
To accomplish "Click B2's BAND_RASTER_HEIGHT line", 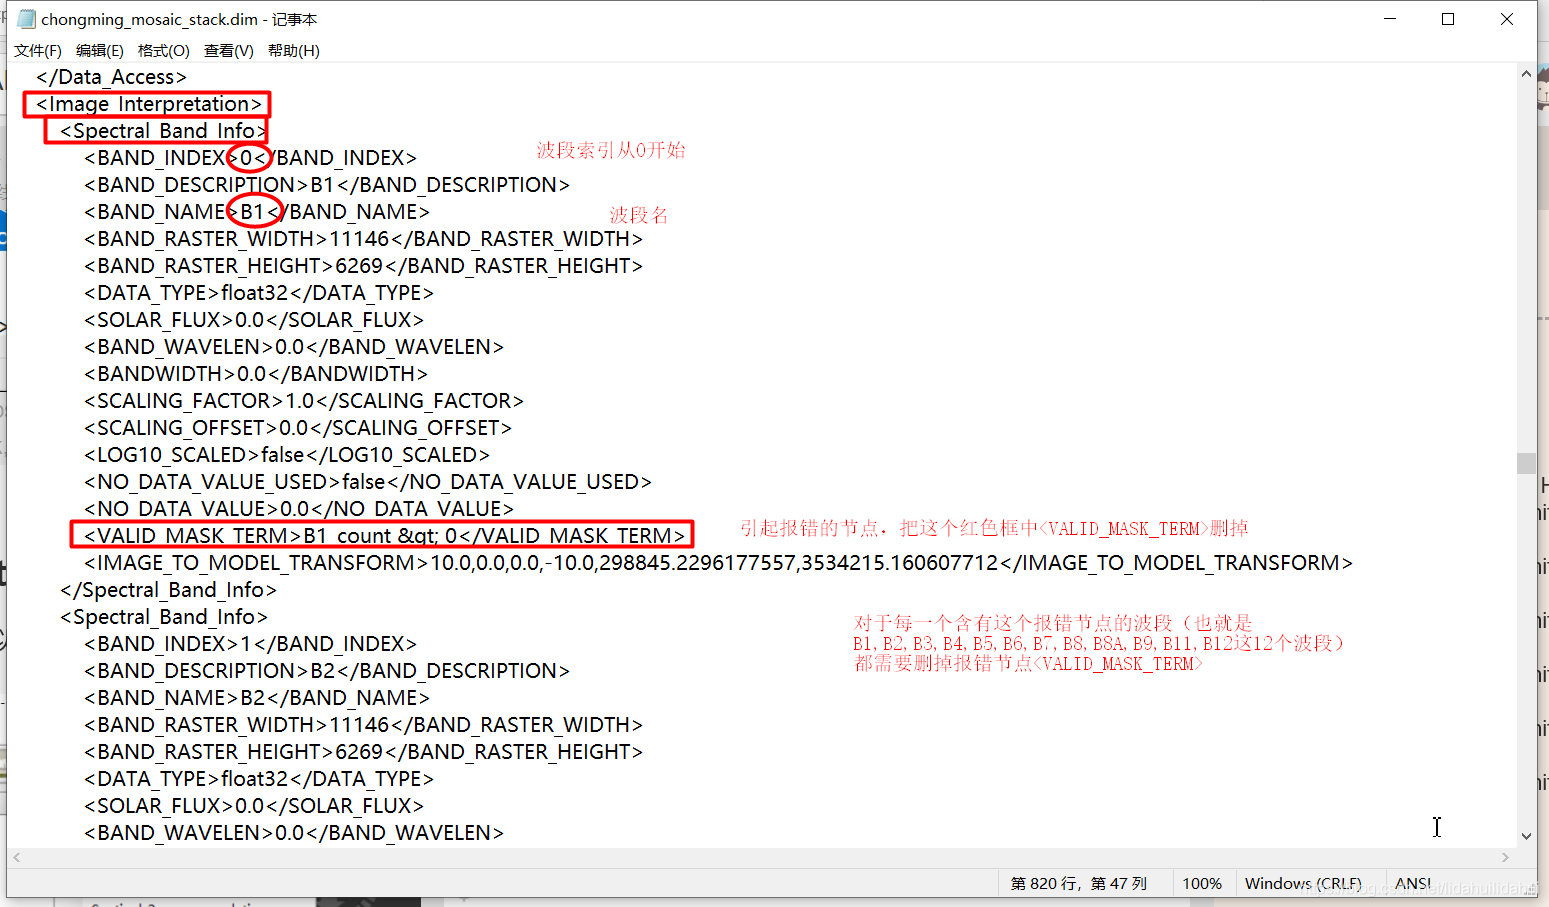I will pyautogui.click(x=363, y=752).
